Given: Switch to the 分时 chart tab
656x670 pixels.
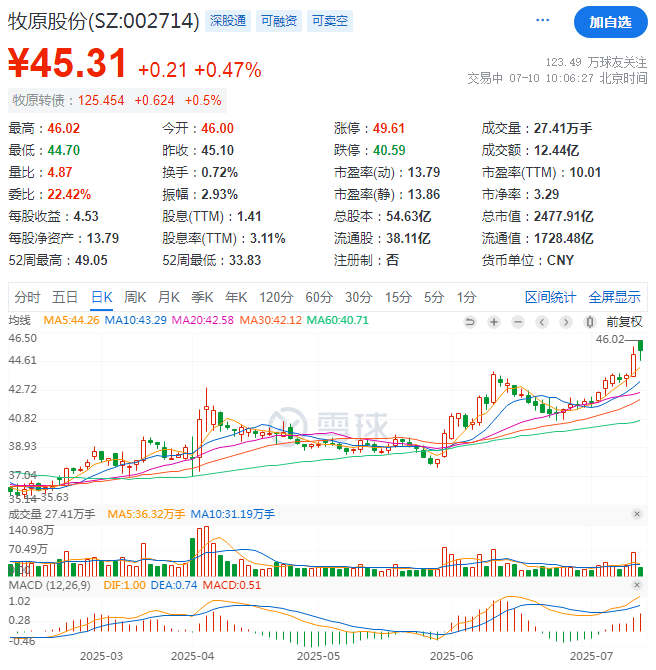Looking at the screenshot, I should pyautogui.click(x=27, y=297).
